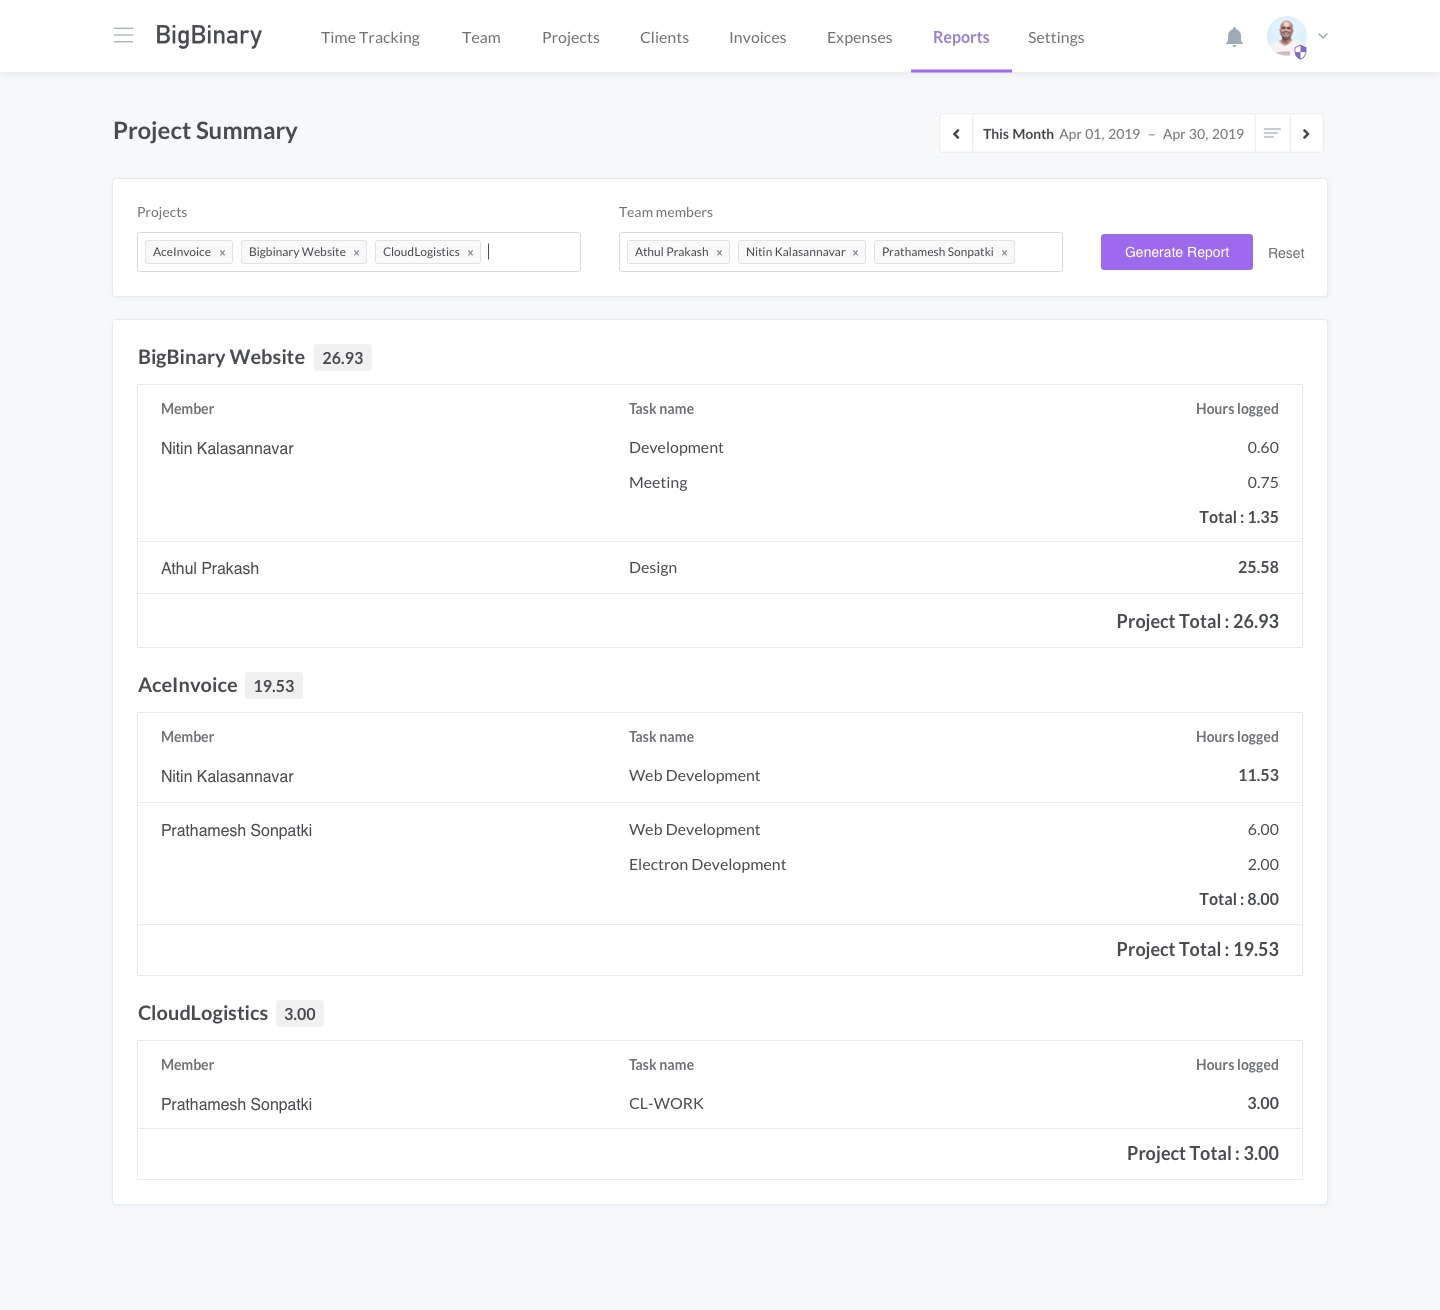Remove the Bigbinary Website project tag
This screenshot has width=1440, height=1310.
[356, 253]
